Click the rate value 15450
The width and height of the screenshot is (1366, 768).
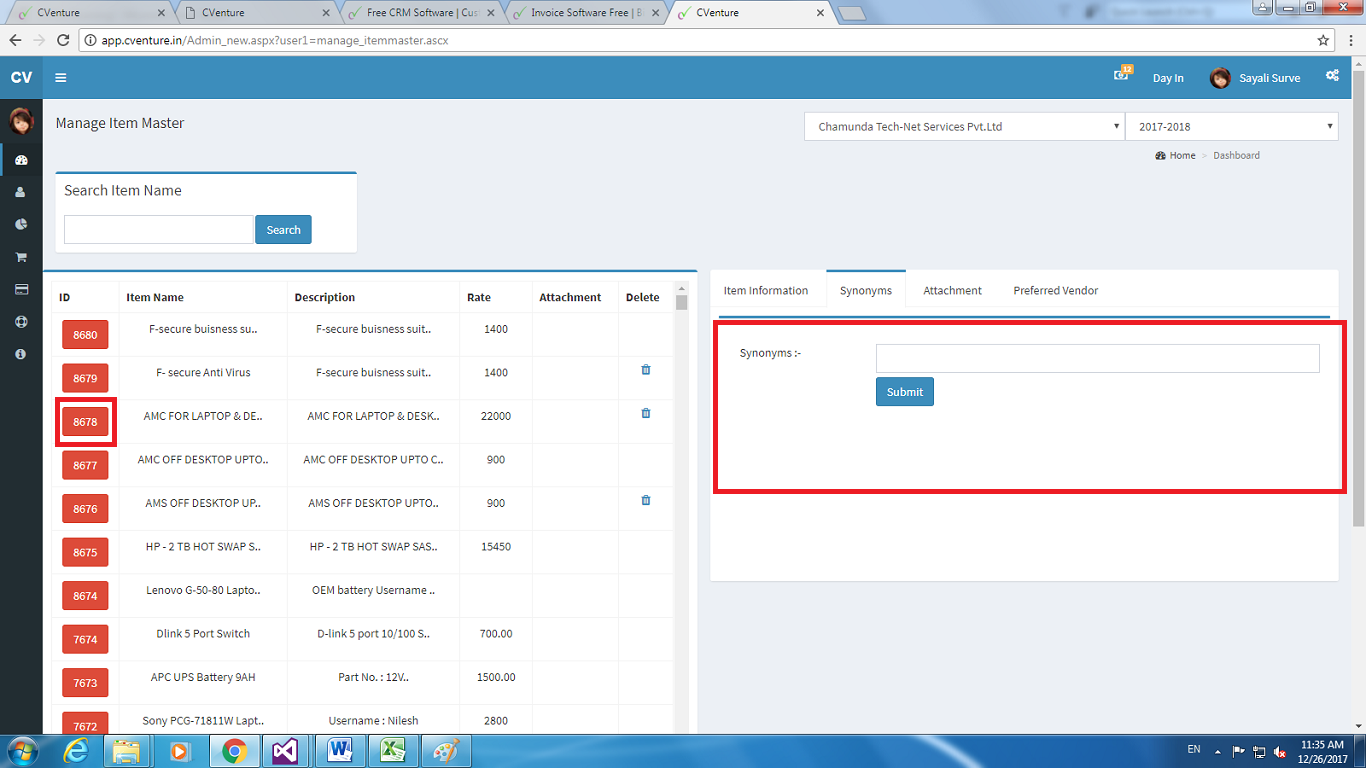(x=496, y=547)
